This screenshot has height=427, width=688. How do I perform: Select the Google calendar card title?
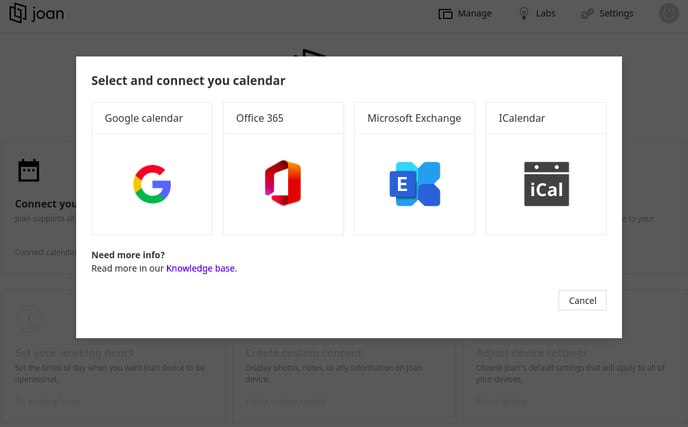(143, 118)
